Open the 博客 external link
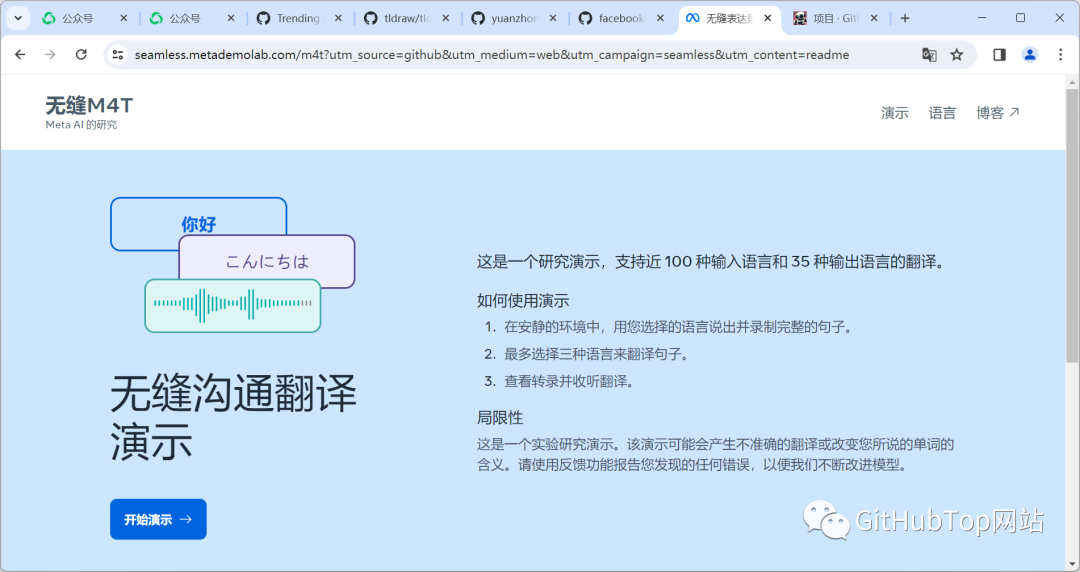 click(997, 113)
